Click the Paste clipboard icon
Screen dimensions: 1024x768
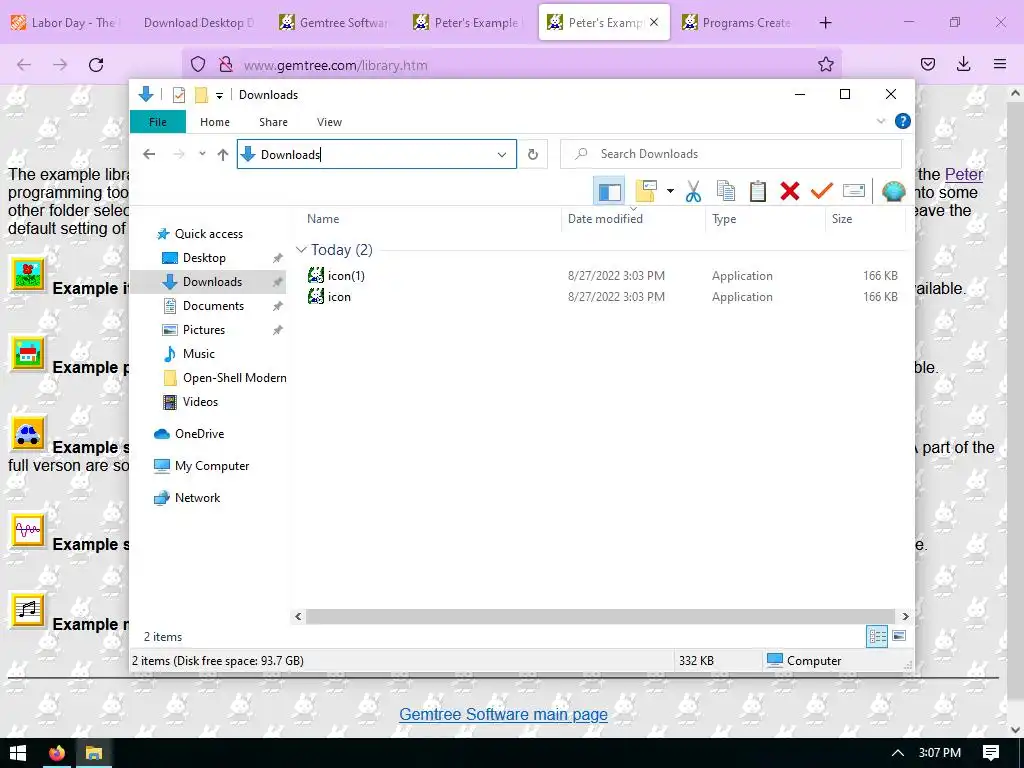[x=758, y=191]
